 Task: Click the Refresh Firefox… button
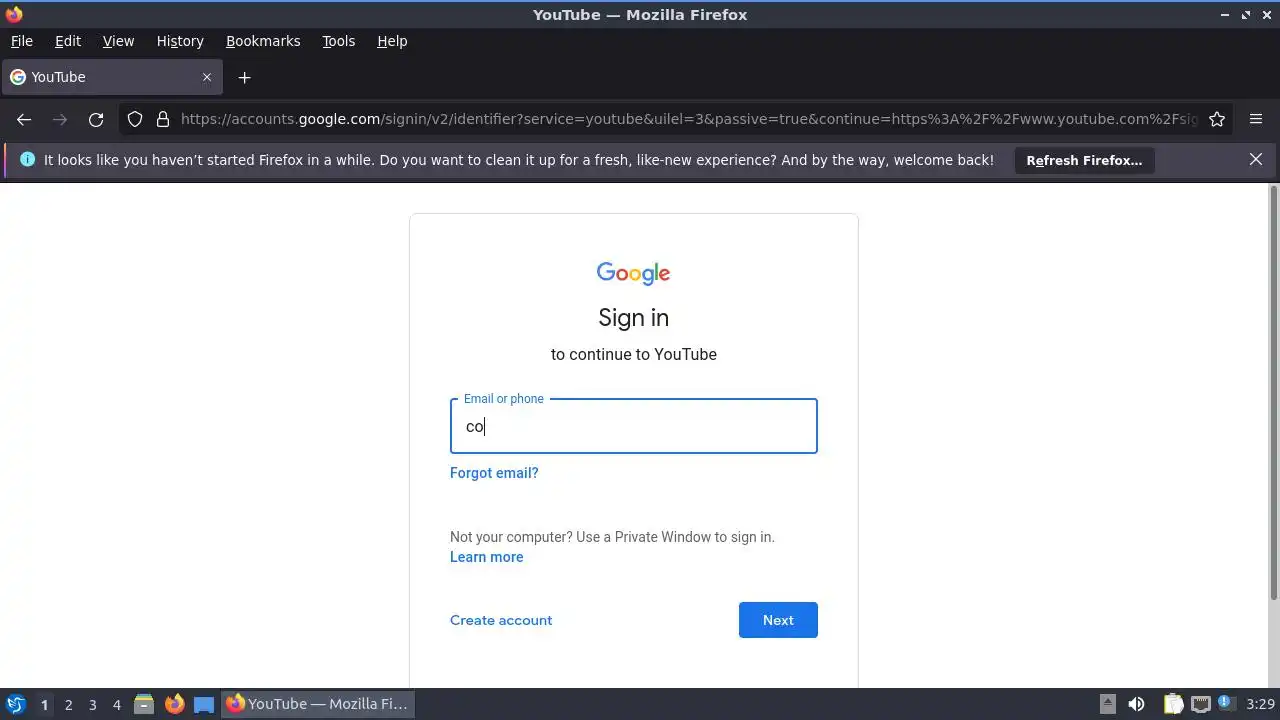tap(1084, 160)
